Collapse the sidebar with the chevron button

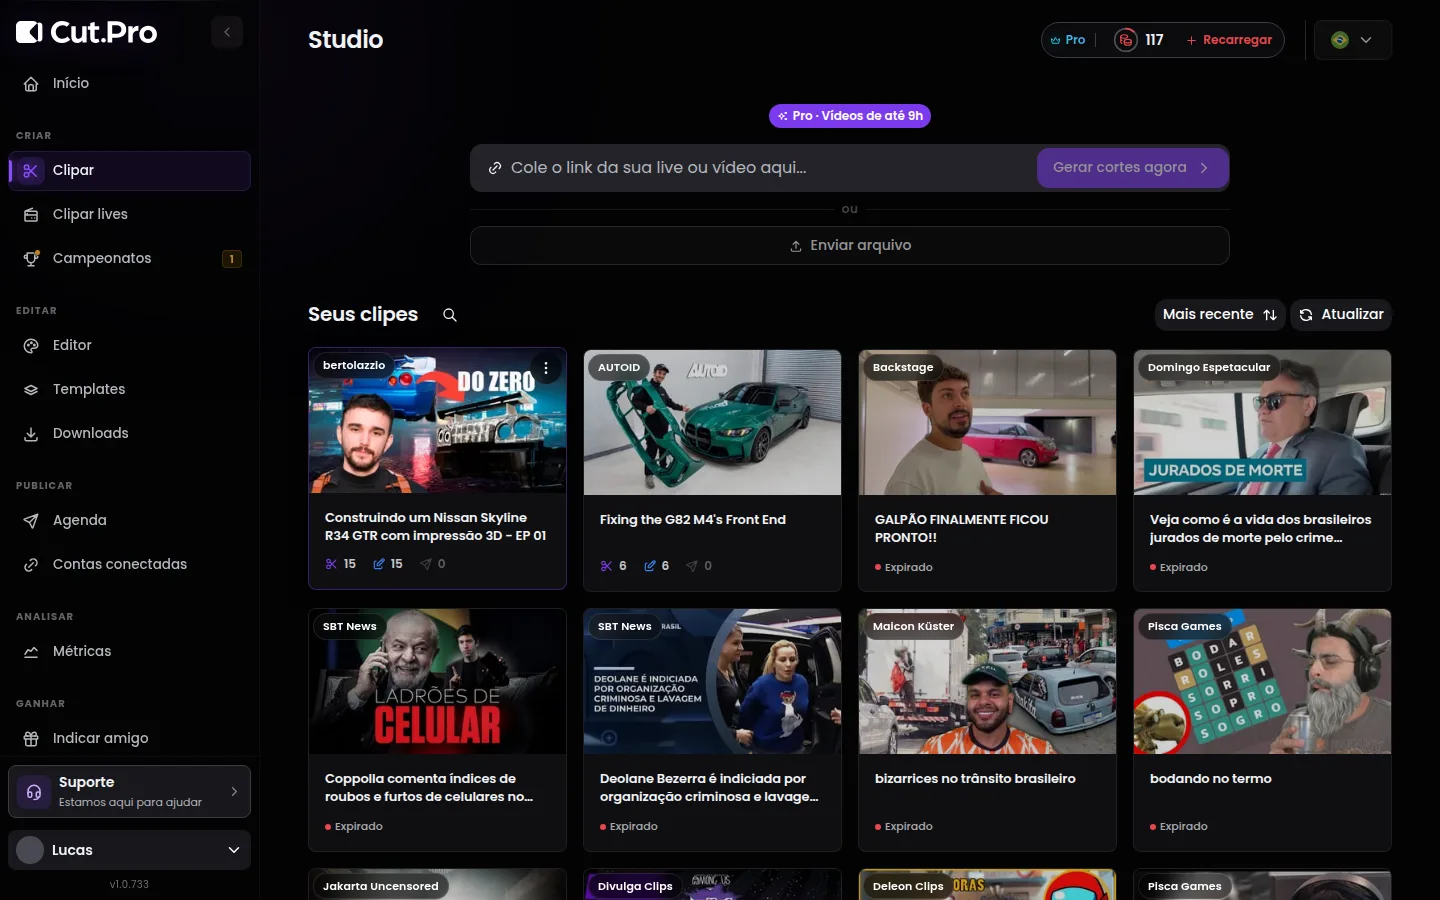(227, 32)
